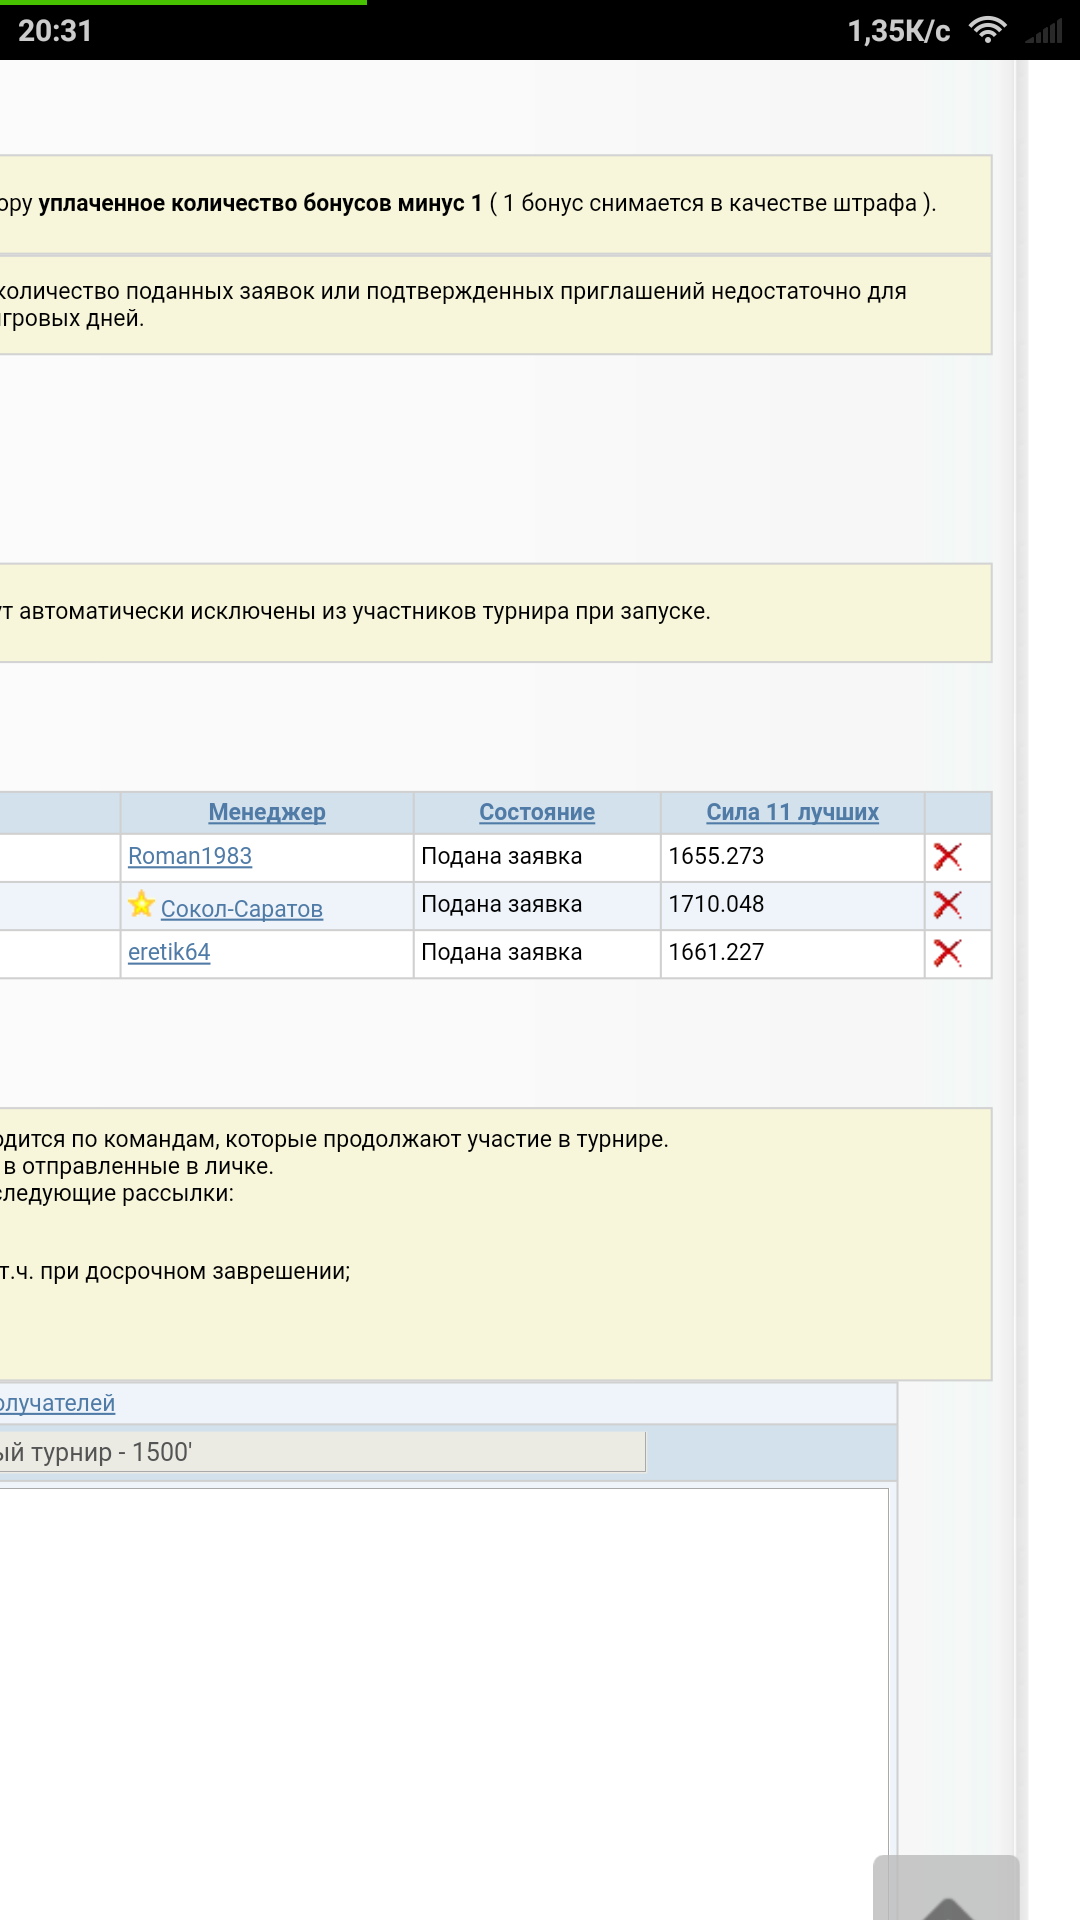
Task: Sort by Сила 11 лучших header
Action: (x=792, y=812)
